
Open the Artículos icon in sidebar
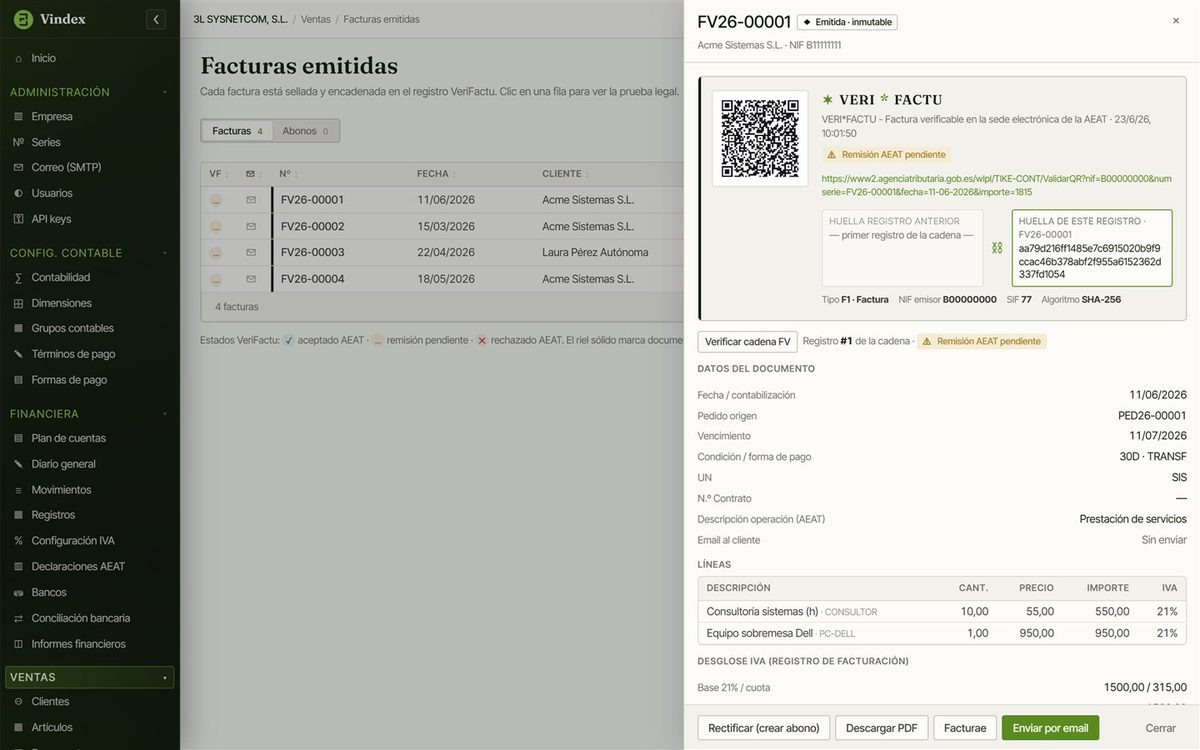tap(18, 728)
